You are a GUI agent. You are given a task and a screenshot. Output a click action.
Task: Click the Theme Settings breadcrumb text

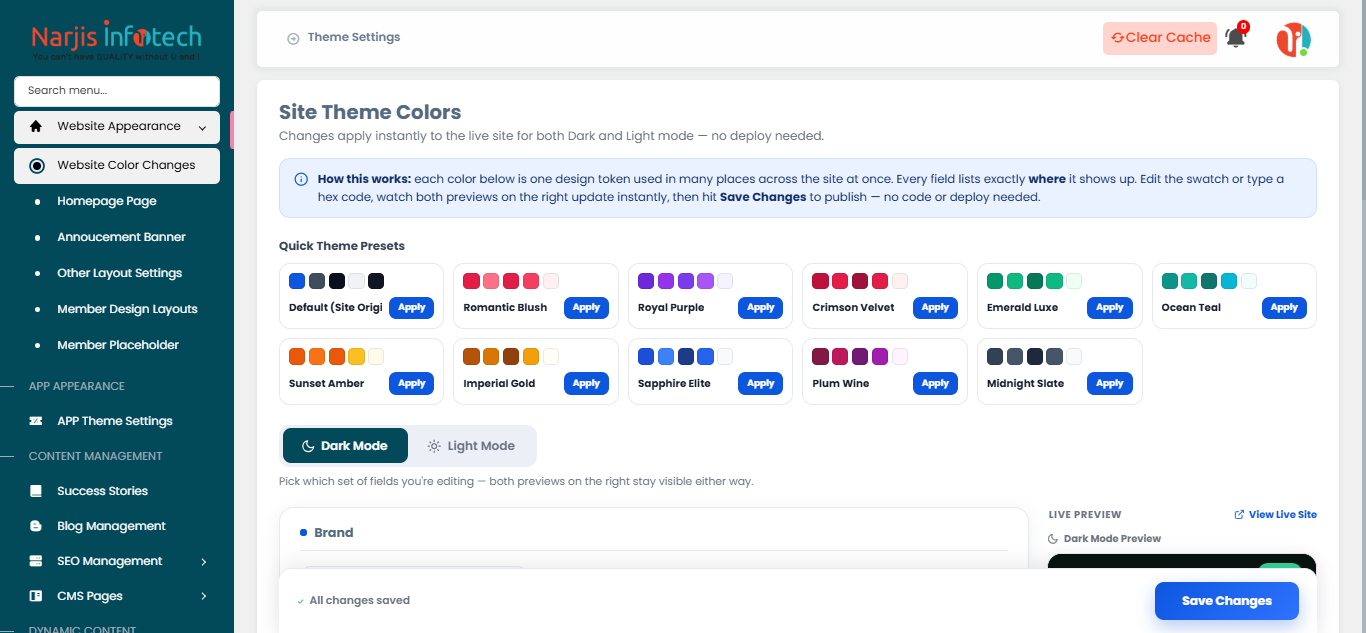click(x=354, y=38)
